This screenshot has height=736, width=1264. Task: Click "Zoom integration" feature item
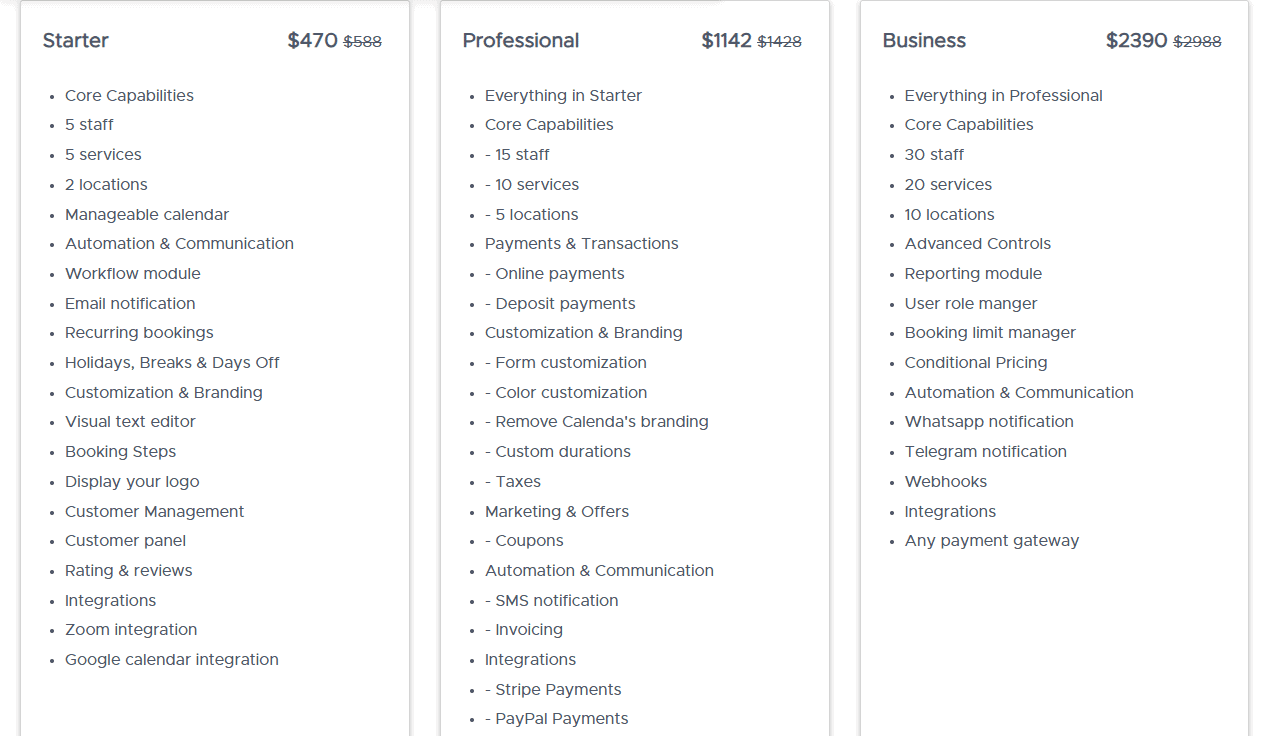pos(131,630)
